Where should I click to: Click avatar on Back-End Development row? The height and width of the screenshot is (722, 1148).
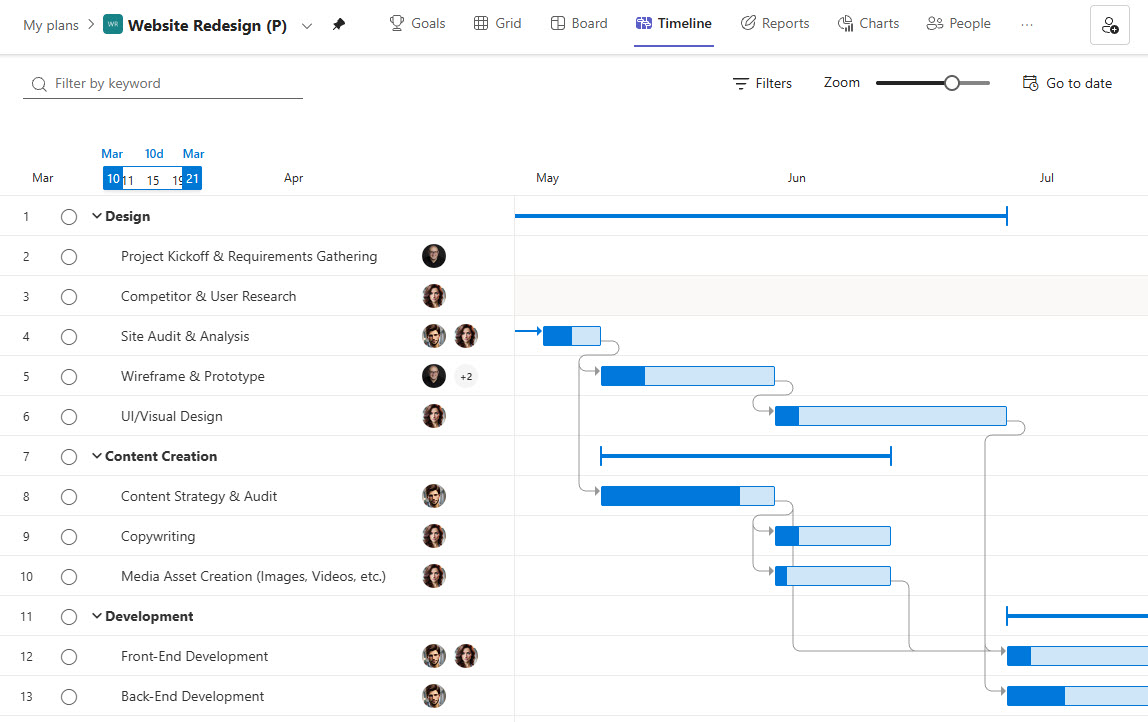(x=433, y=696)
